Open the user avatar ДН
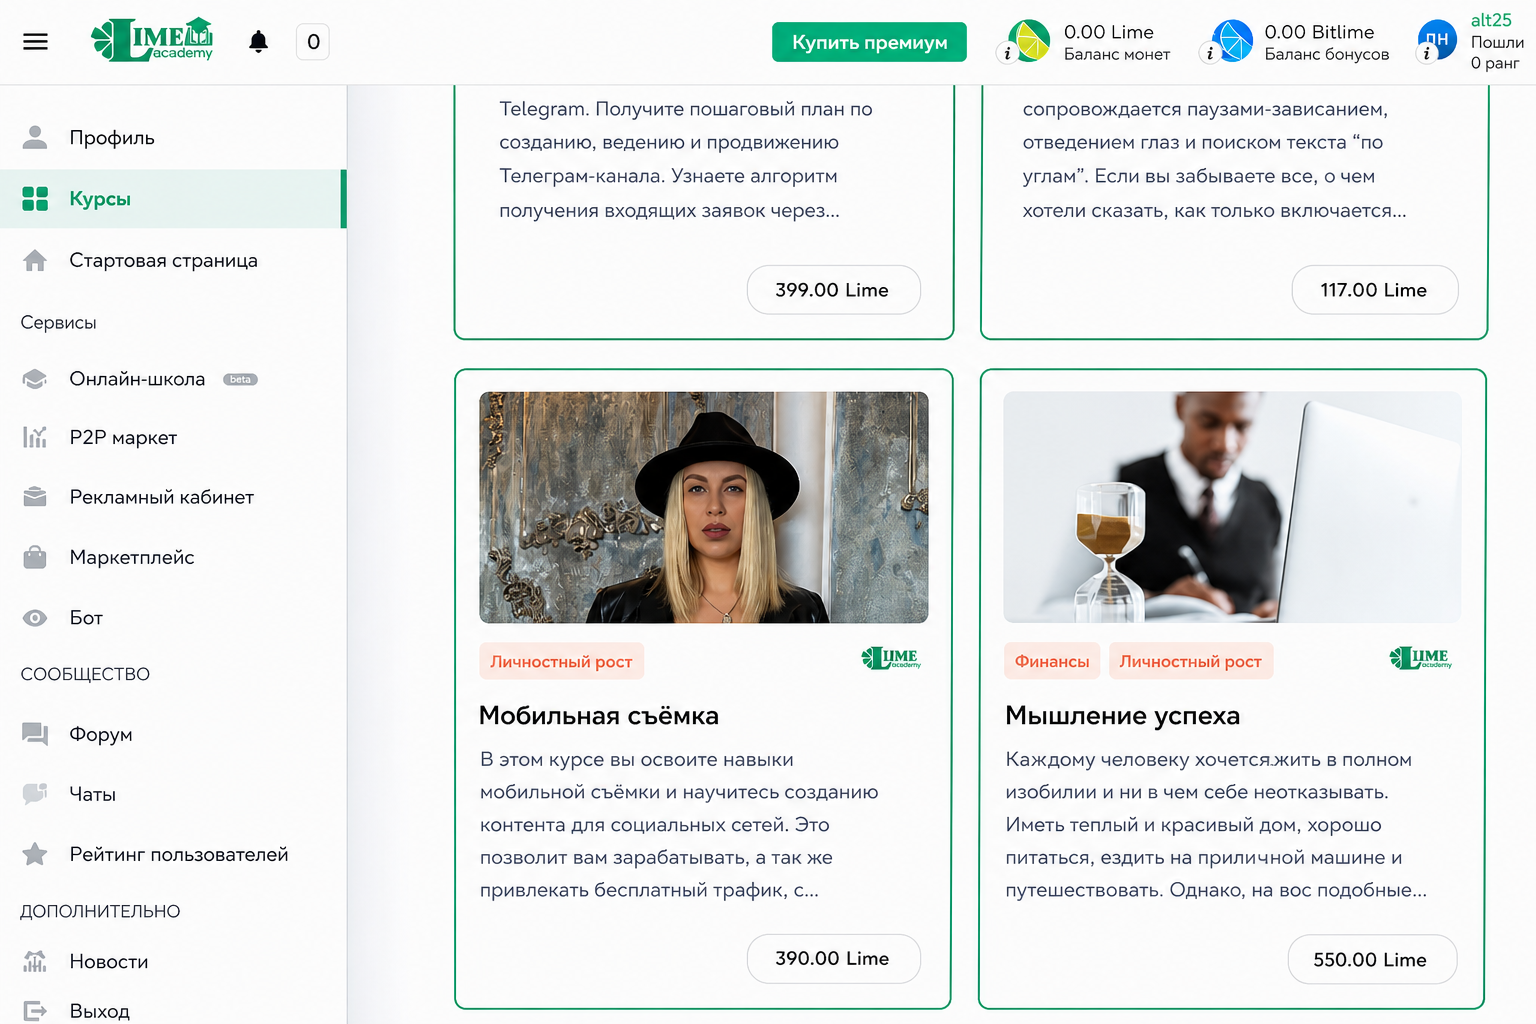The height and width of the screenshot is (1024, 1536). [x=1437, y=40]
